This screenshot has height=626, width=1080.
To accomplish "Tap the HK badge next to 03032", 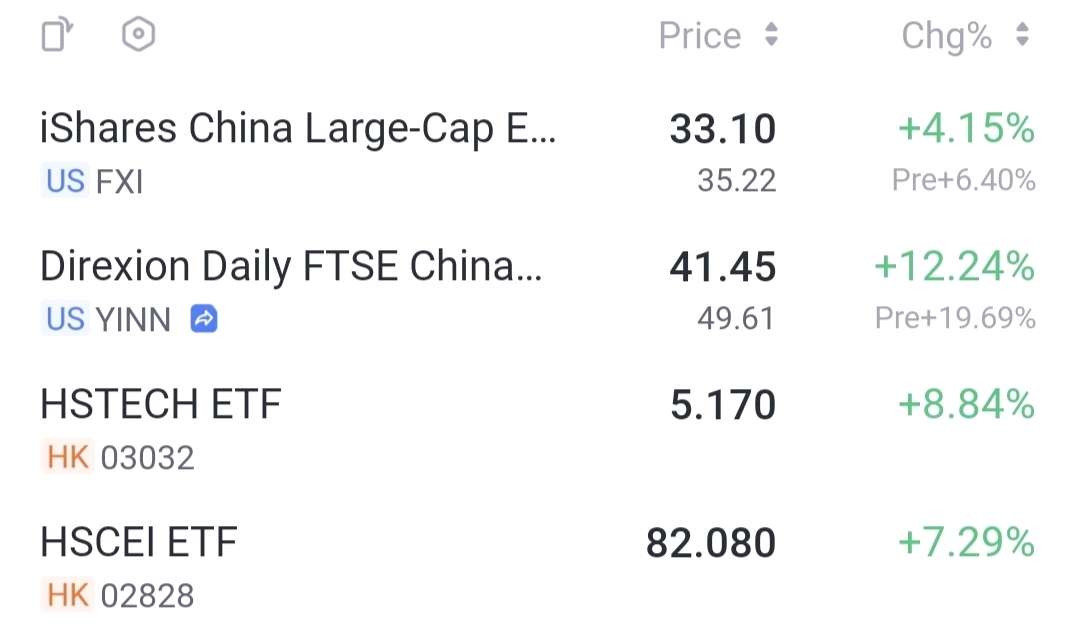I will 67,457.
